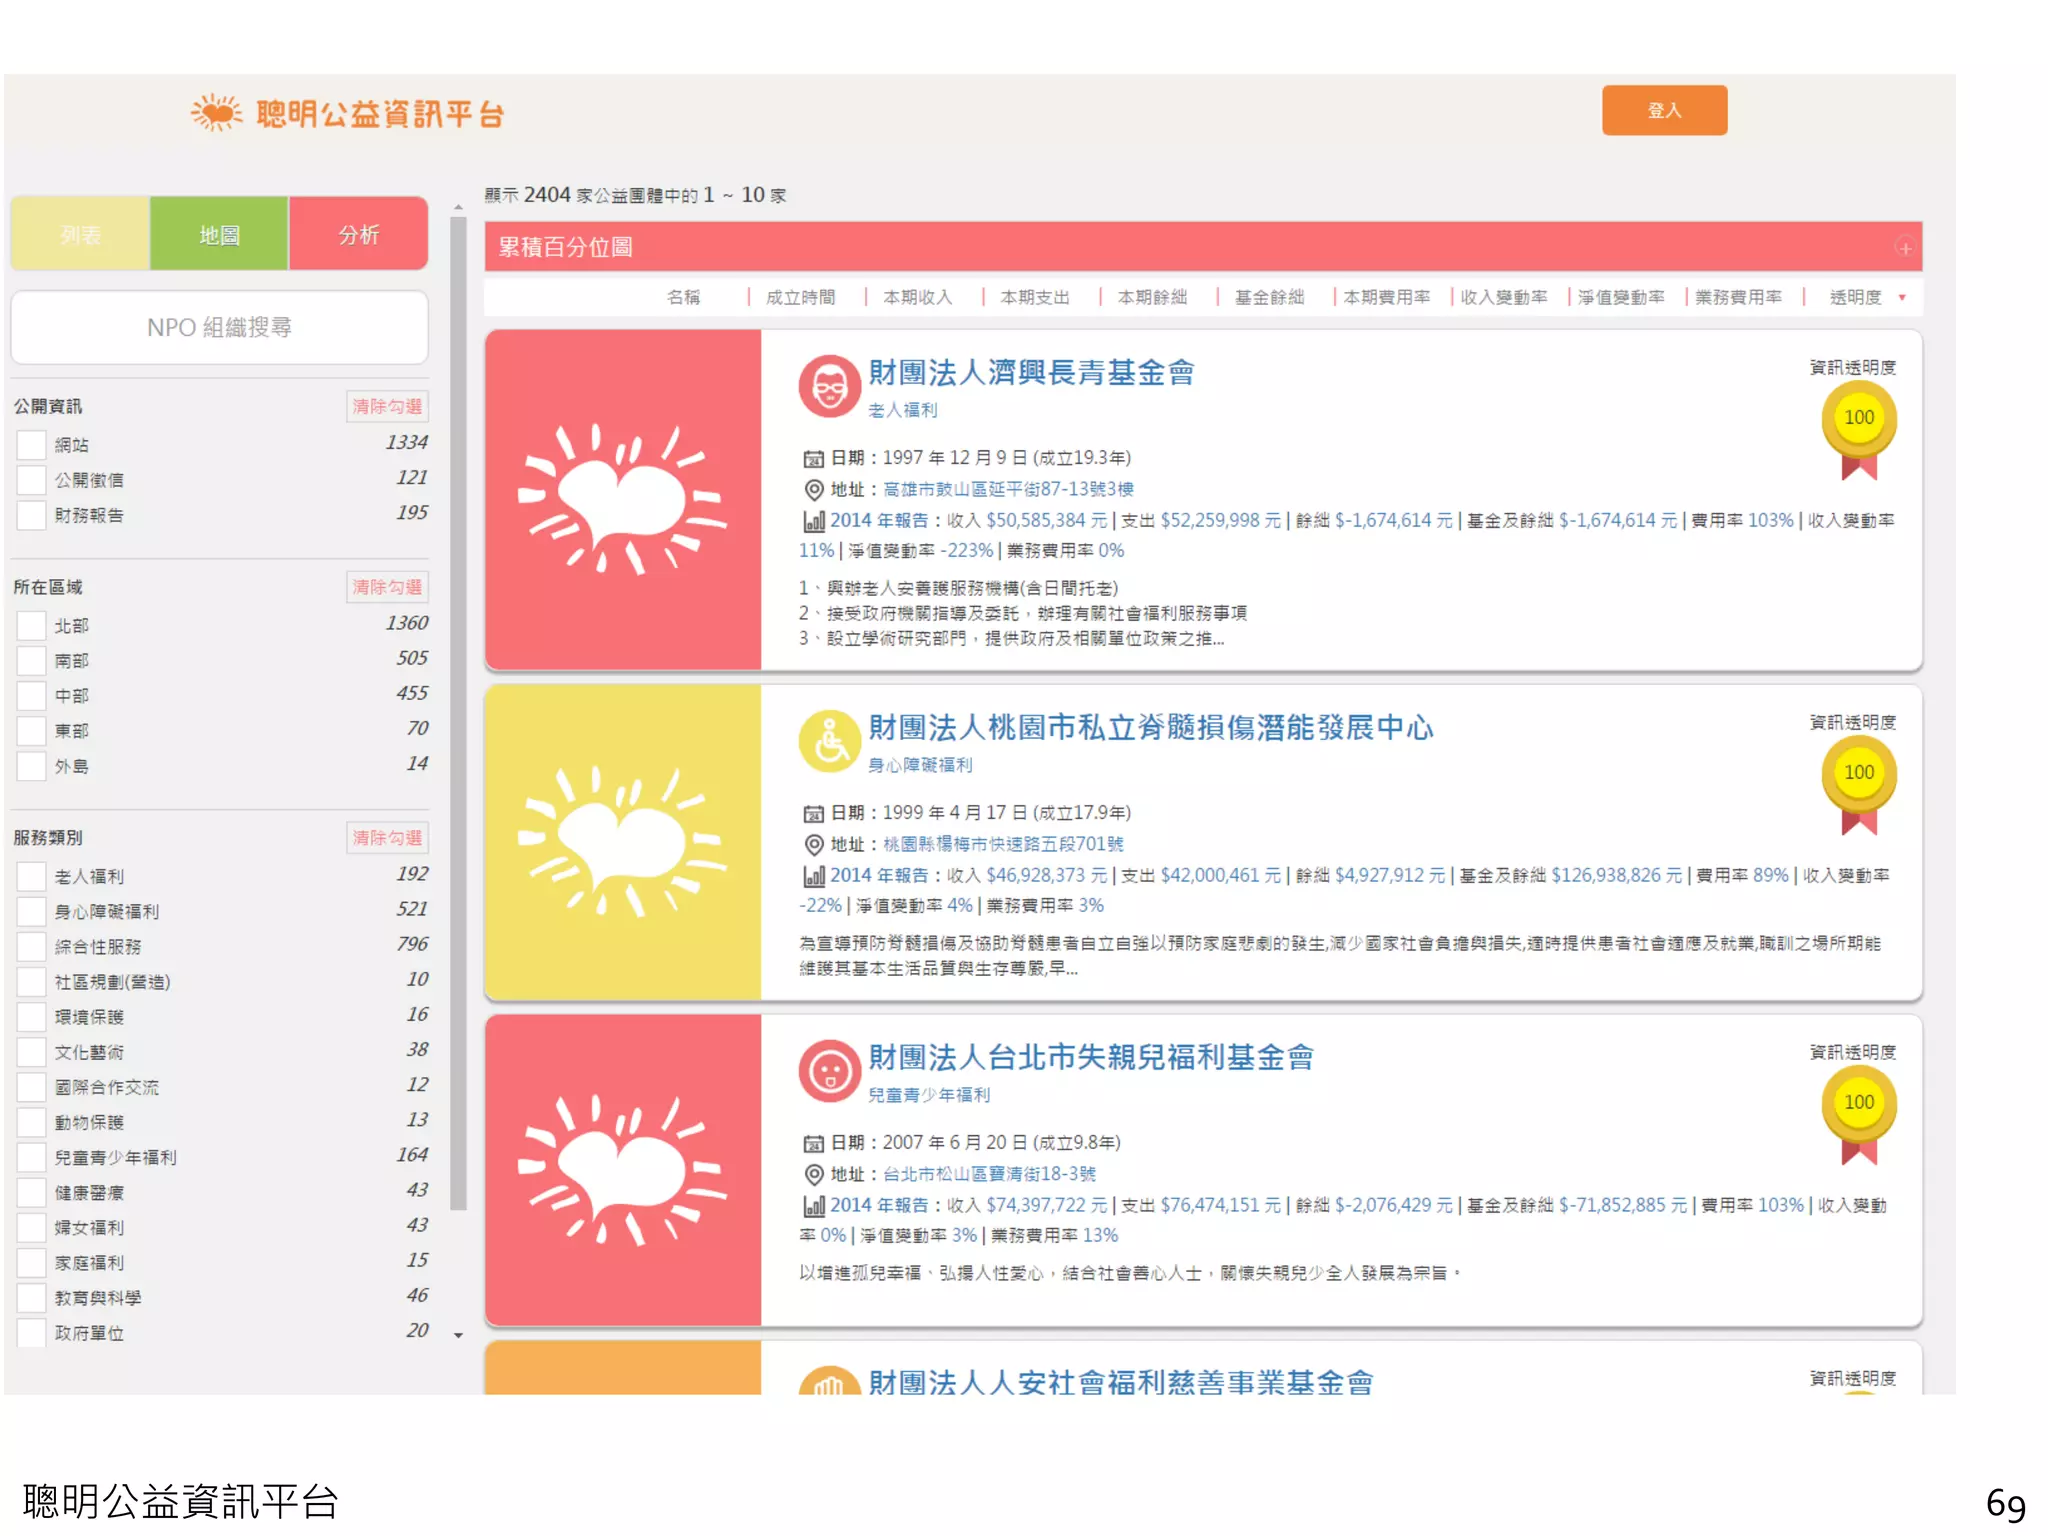The width and height of the screenshot is (2048, 1536).
Task: Open 財團法人台北市失親兒福利基金會 link
Action: (x=1091, y=1058)
